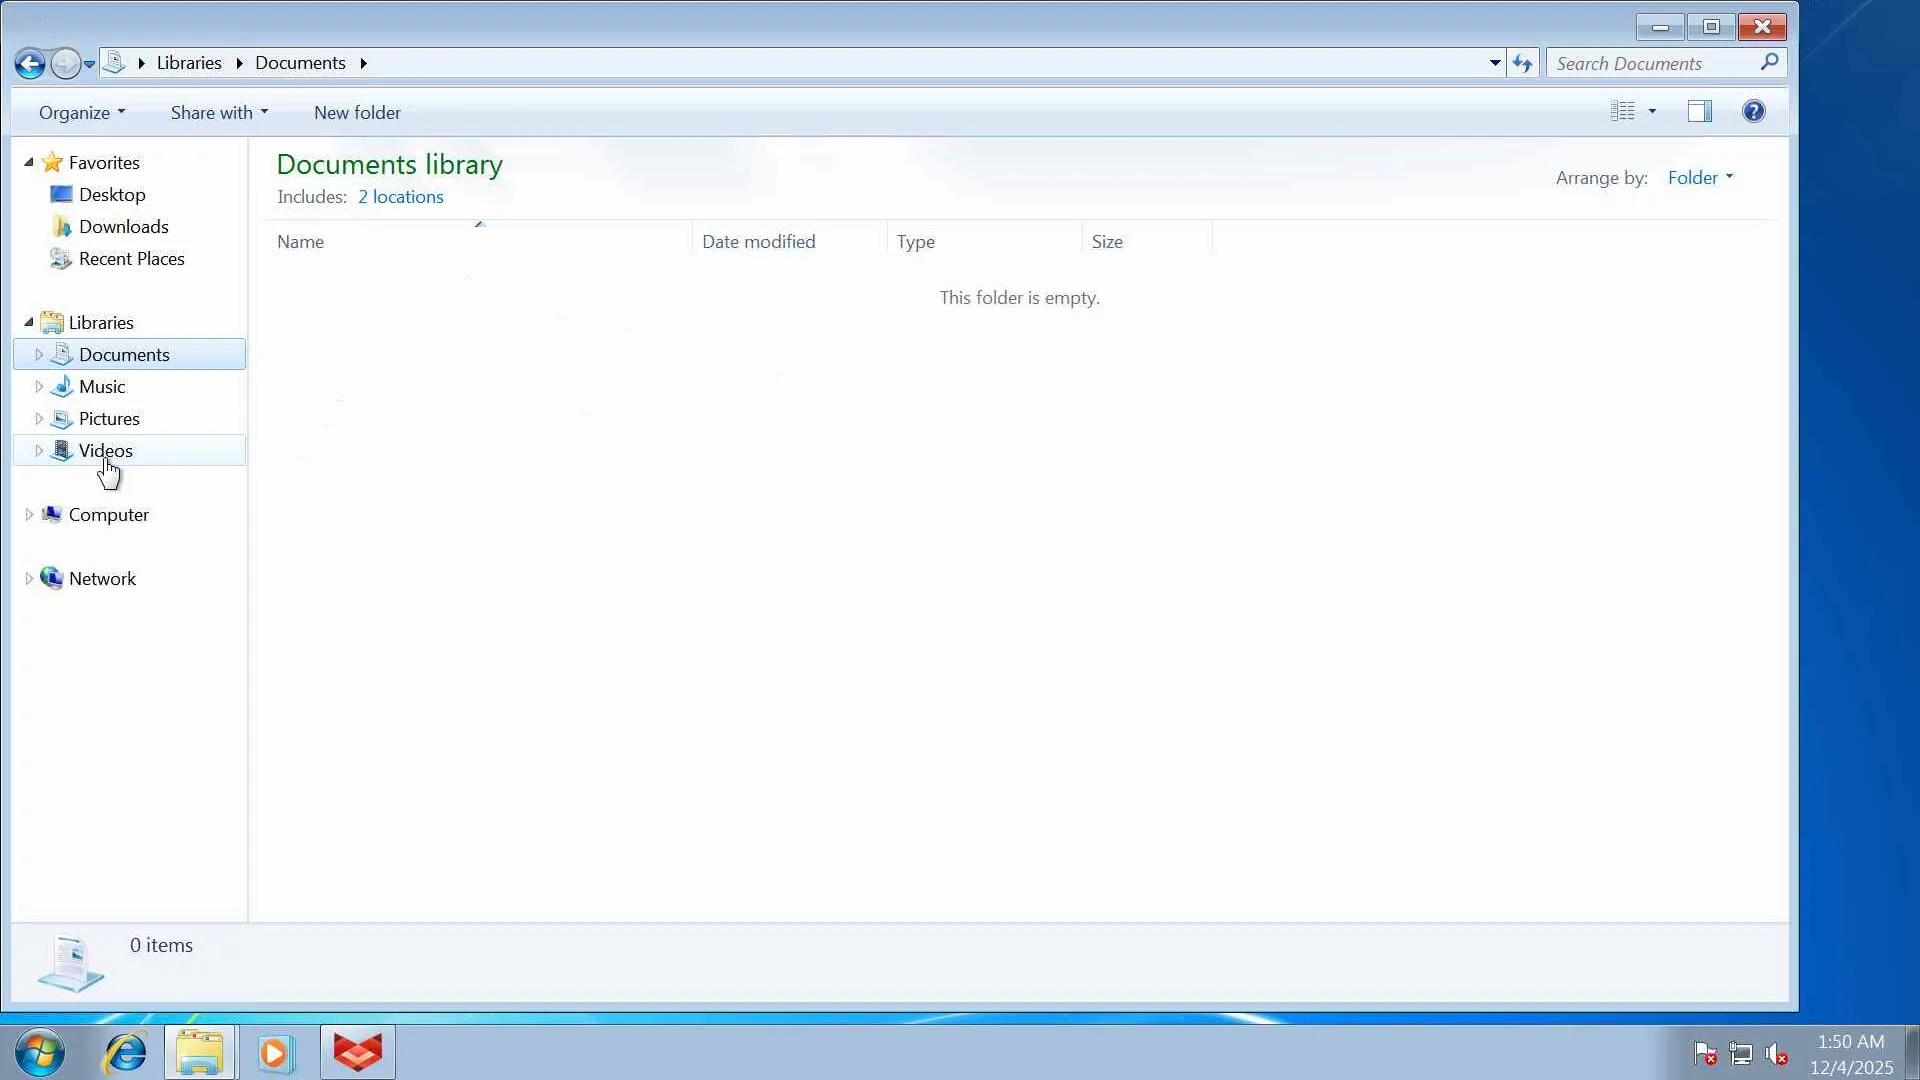
Task: Click the Change your view icon
Action: click(1622, 112)
